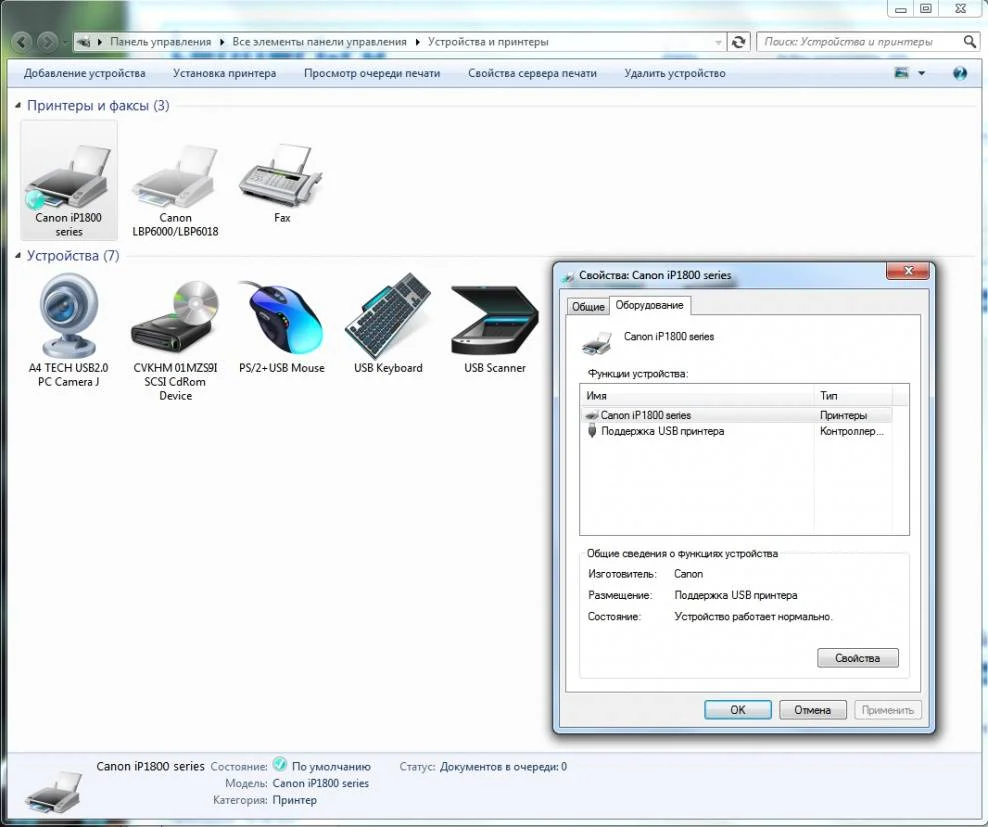Viewport: 988px width, 827px height.
Task: Collapse the Устройства group
Action: point(18,255)
